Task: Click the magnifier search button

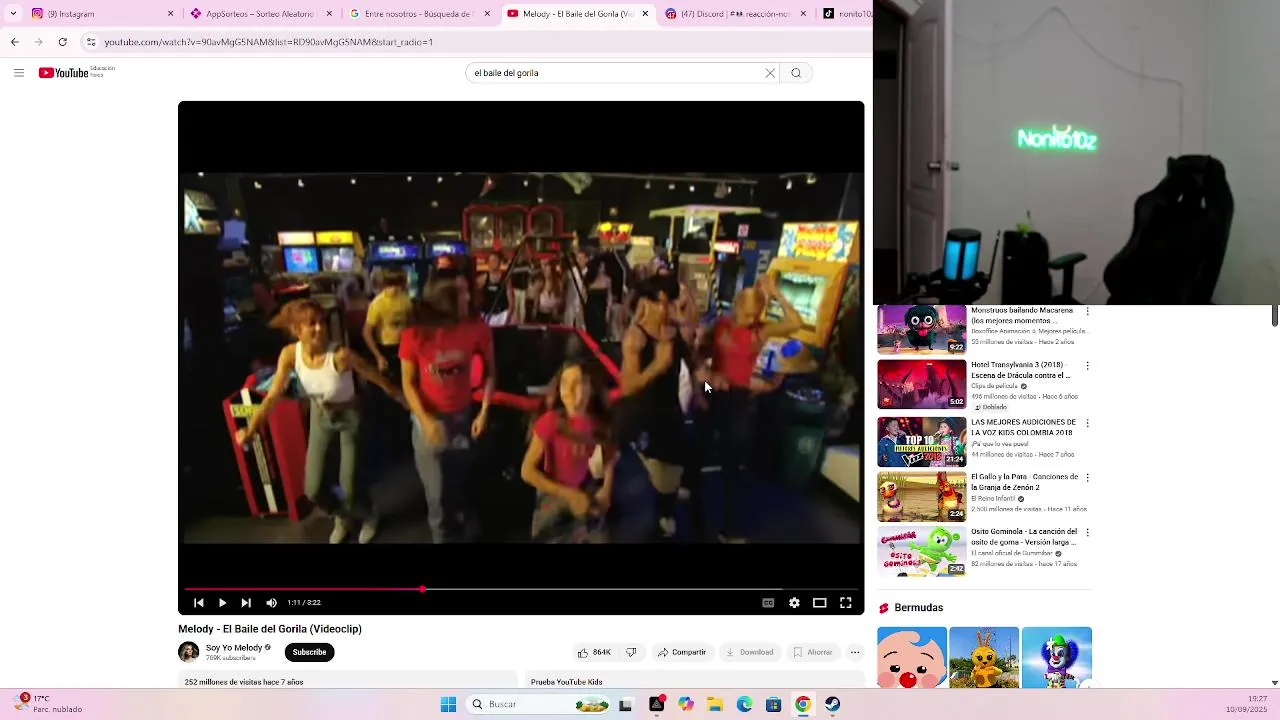Action: 796,73
